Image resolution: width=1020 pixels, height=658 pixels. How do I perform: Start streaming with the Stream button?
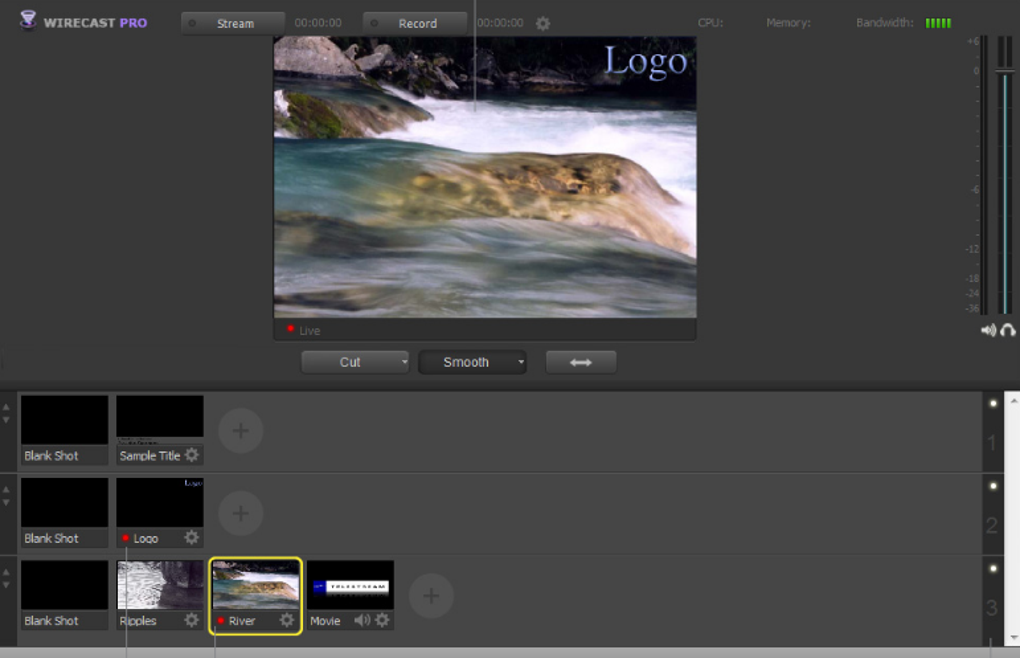pyautogui.click(x=233, y=23)
